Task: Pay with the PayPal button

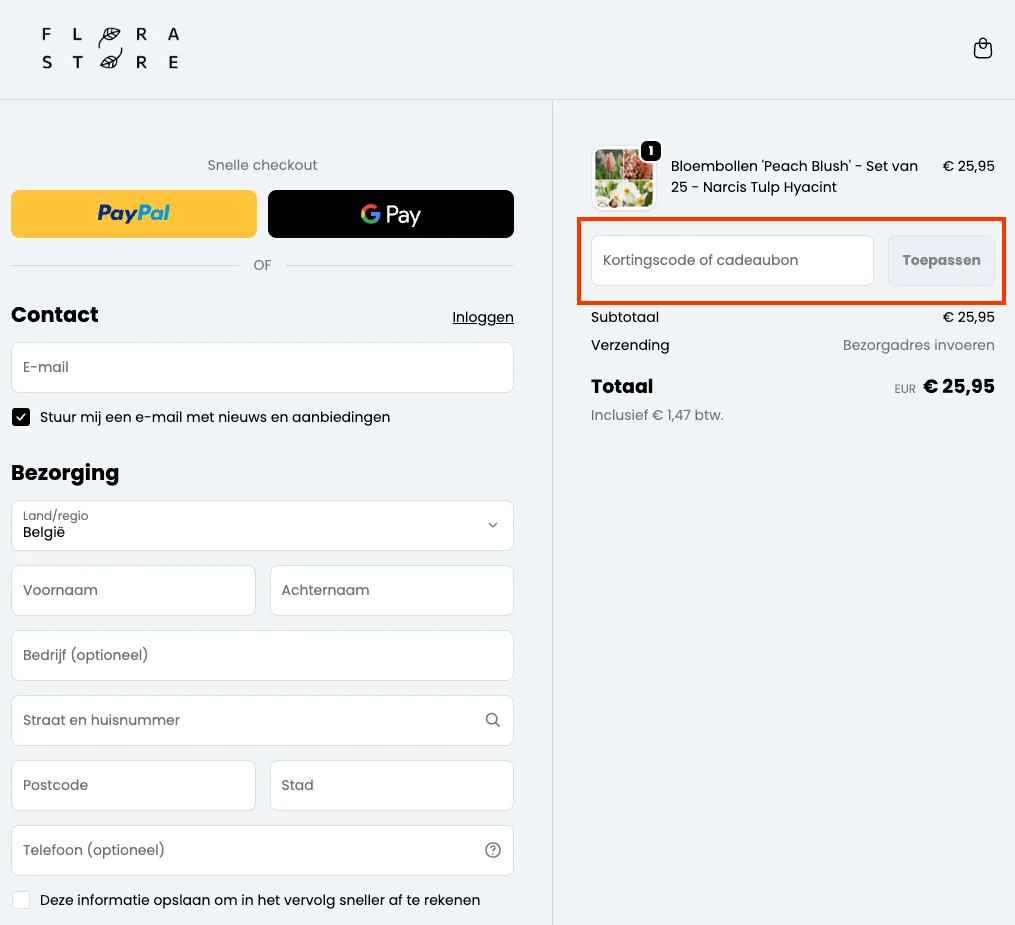Action: tap(134, 214)
